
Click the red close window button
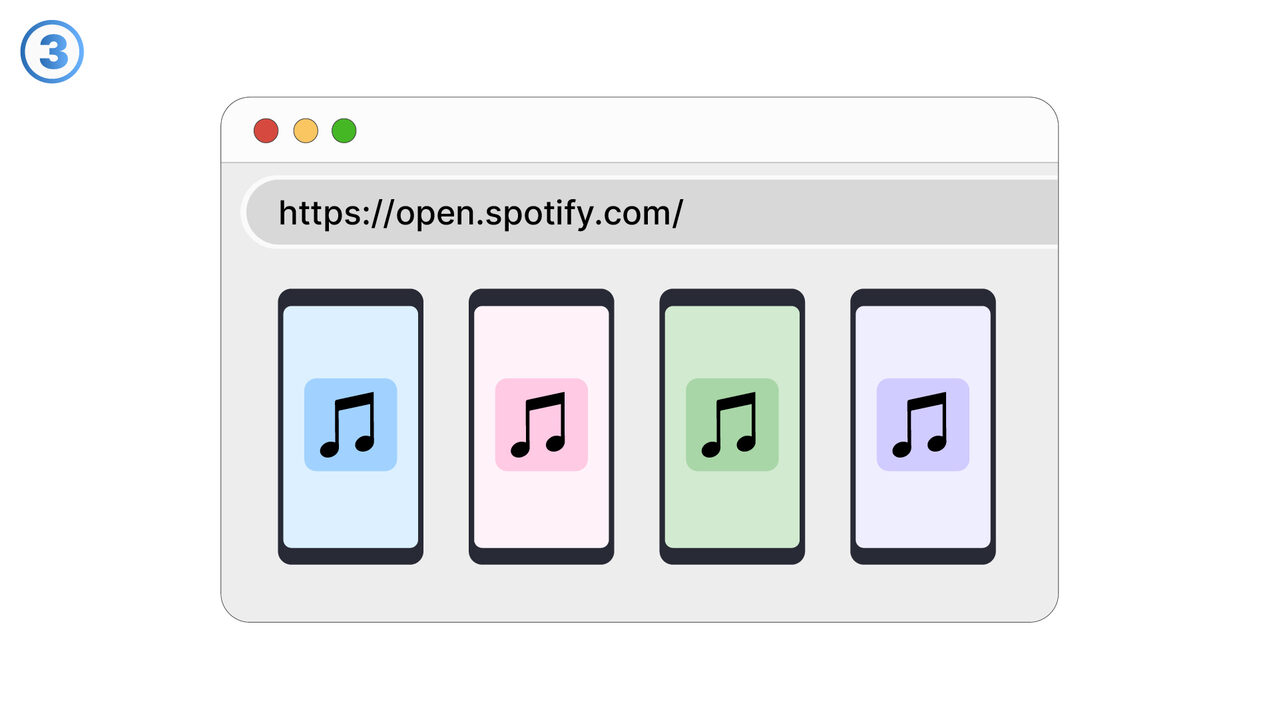coord(266,131)
